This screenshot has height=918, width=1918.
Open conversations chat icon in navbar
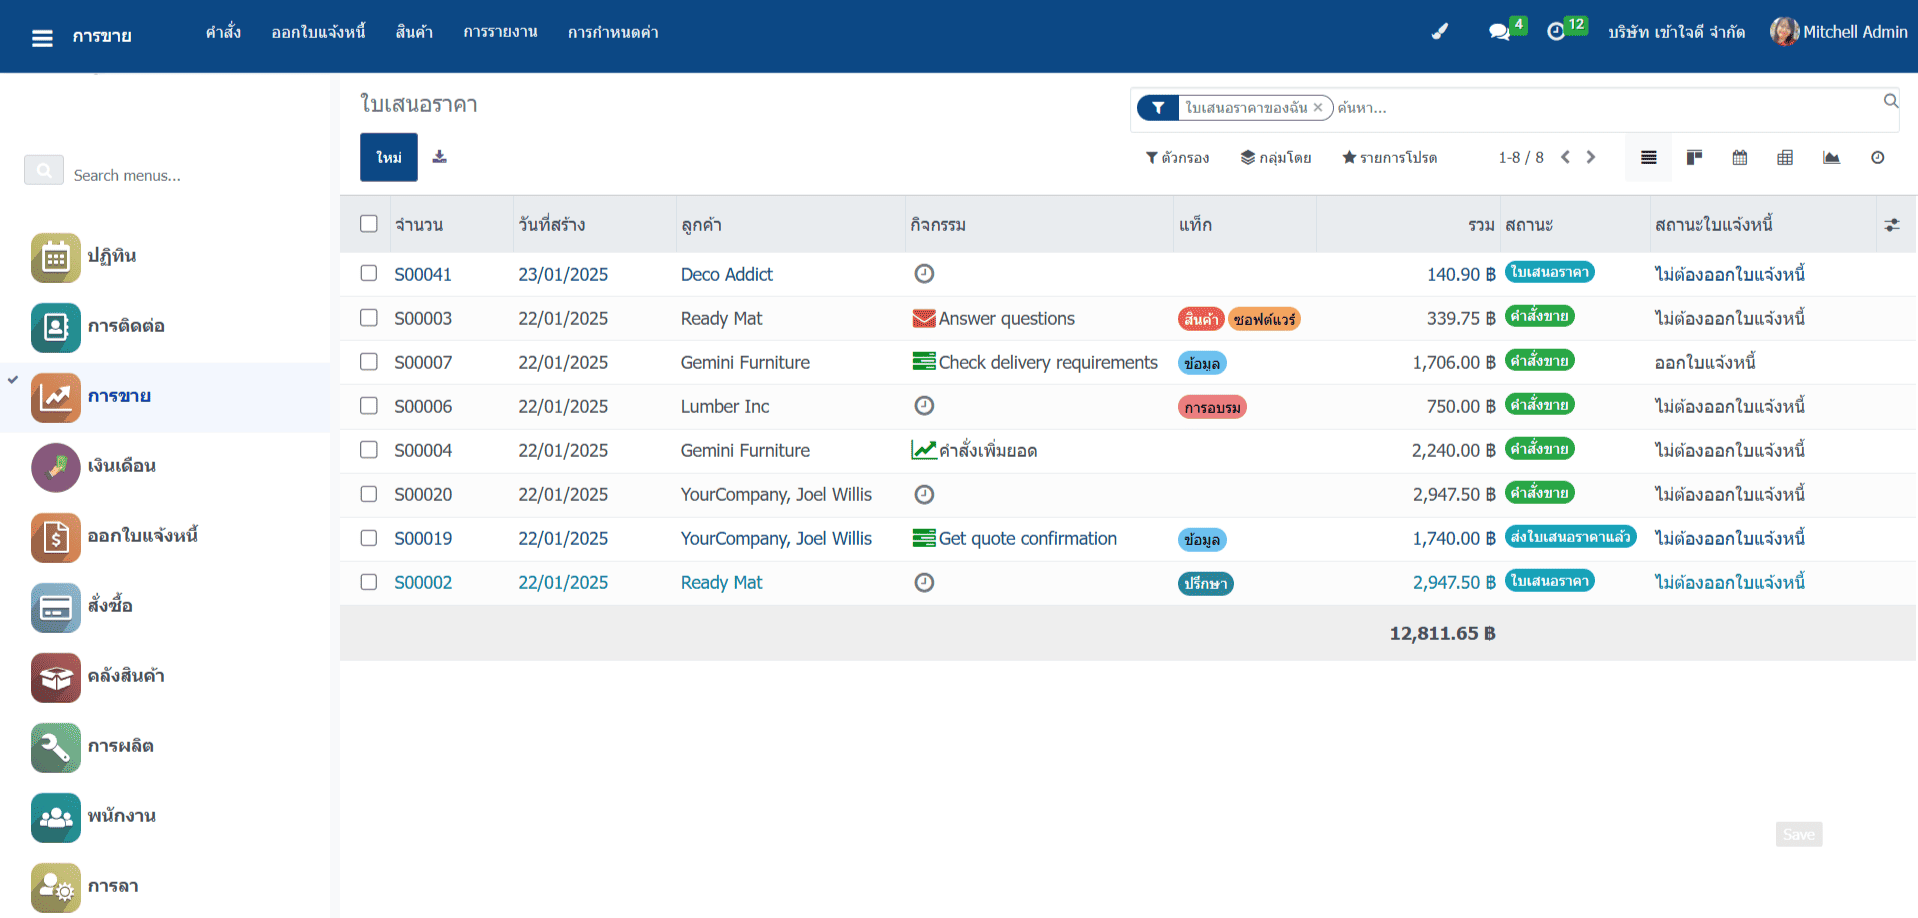1498,32
